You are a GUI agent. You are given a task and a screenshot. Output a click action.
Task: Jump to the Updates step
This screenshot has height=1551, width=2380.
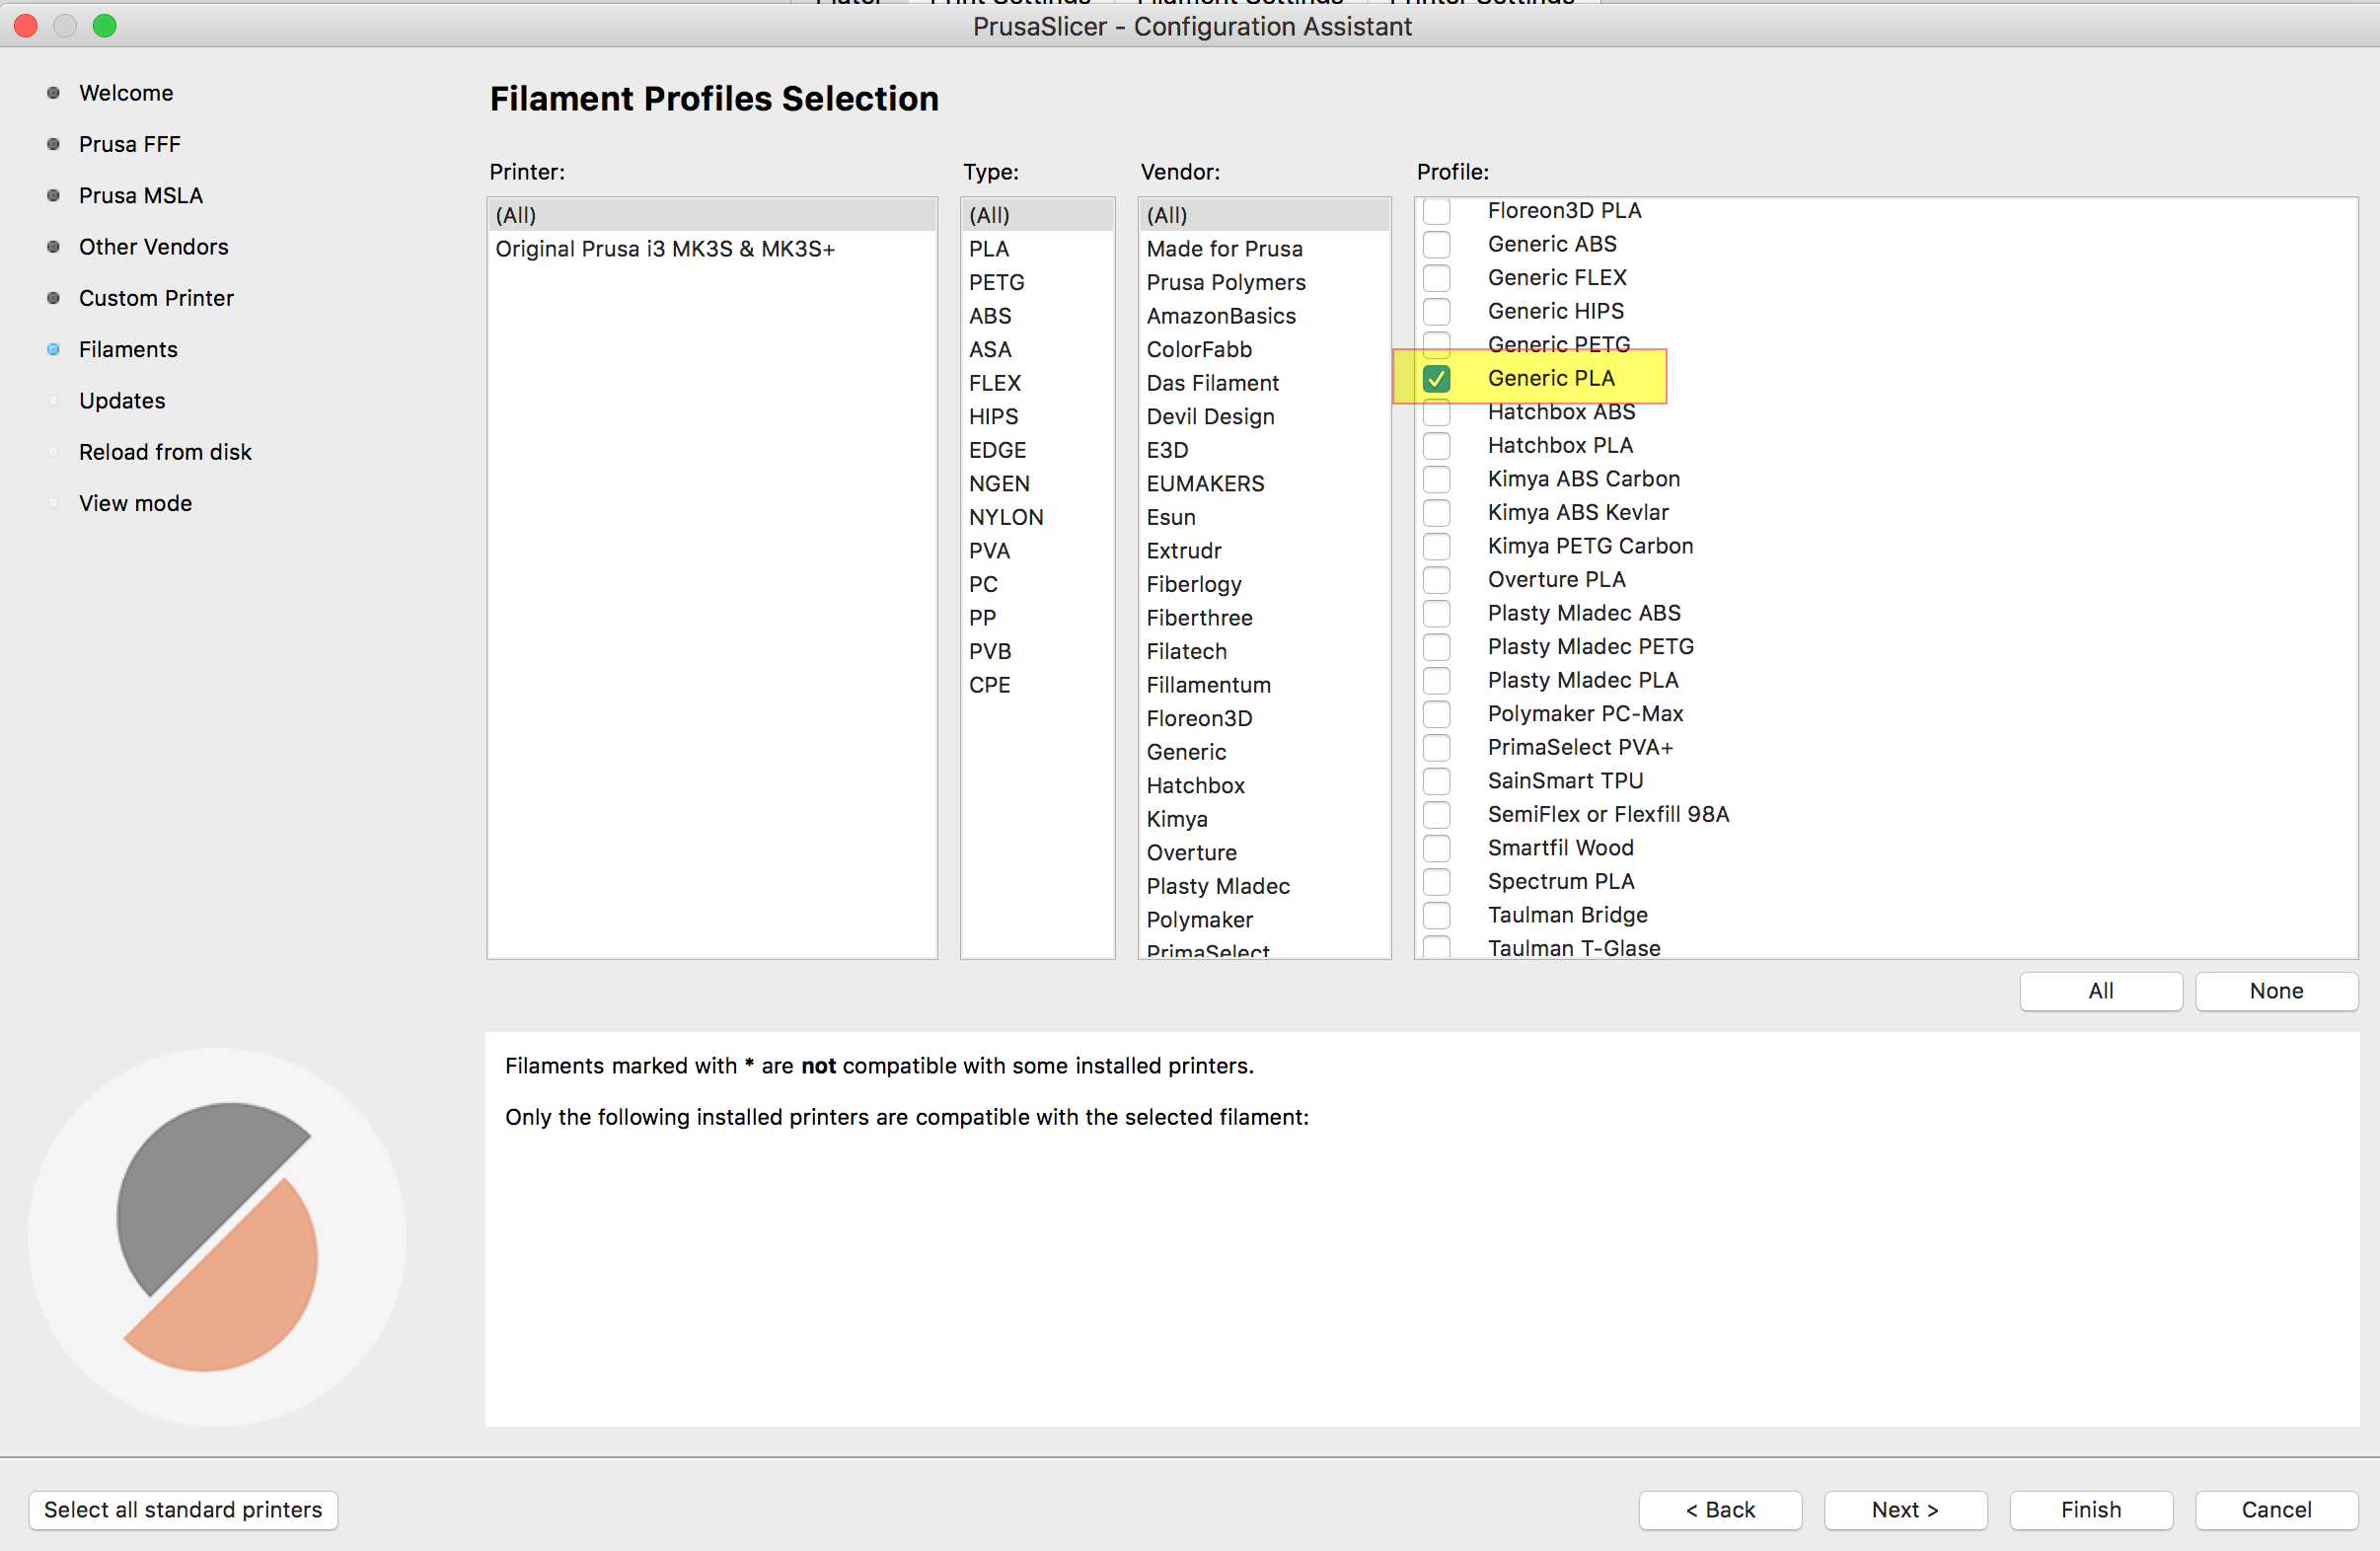(122, 401)
